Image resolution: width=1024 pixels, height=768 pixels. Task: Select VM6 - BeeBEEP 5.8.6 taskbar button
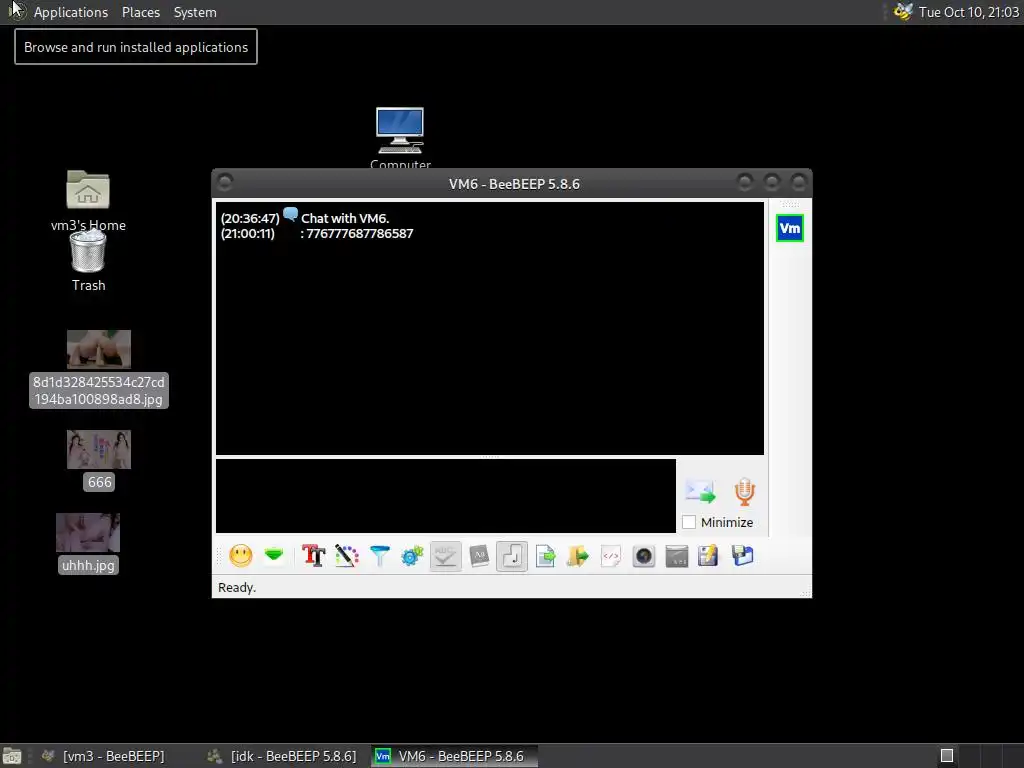tap(455, 756)
